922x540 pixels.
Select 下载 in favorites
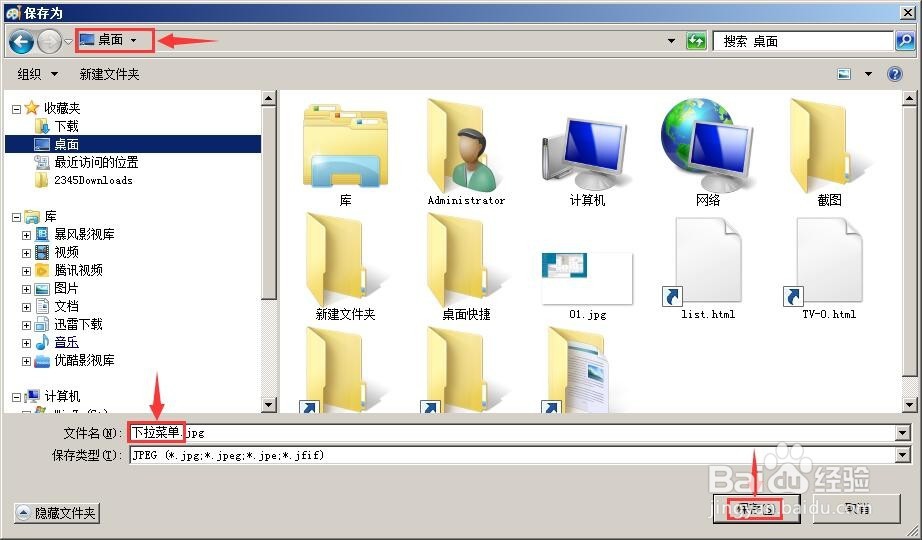pos(66,126)
